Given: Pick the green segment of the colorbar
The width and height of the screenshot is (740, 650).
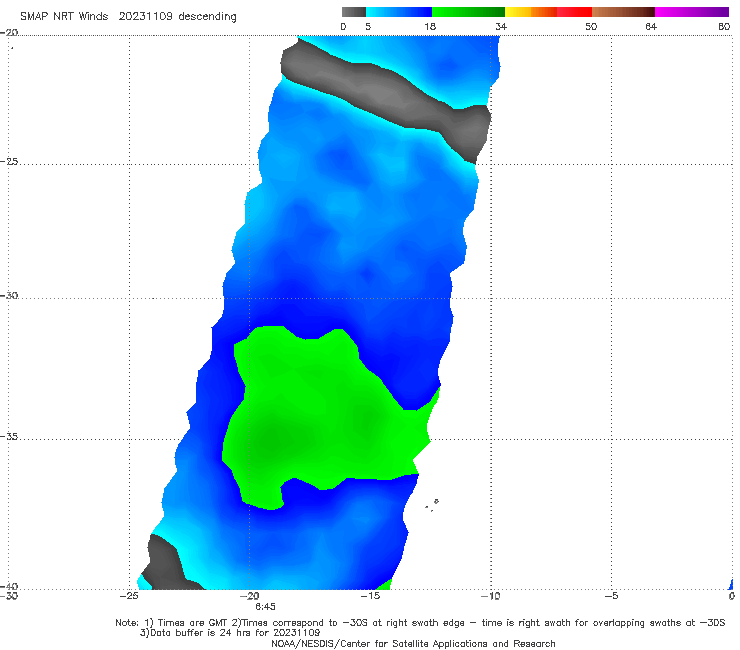Looking at the screenshot, I should [468, 12].
